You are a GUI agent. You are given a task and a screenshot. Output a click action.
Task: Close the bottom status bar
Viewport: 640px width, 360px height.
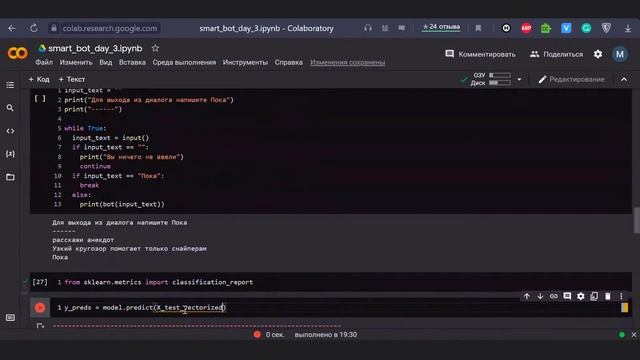pos(633,335)
